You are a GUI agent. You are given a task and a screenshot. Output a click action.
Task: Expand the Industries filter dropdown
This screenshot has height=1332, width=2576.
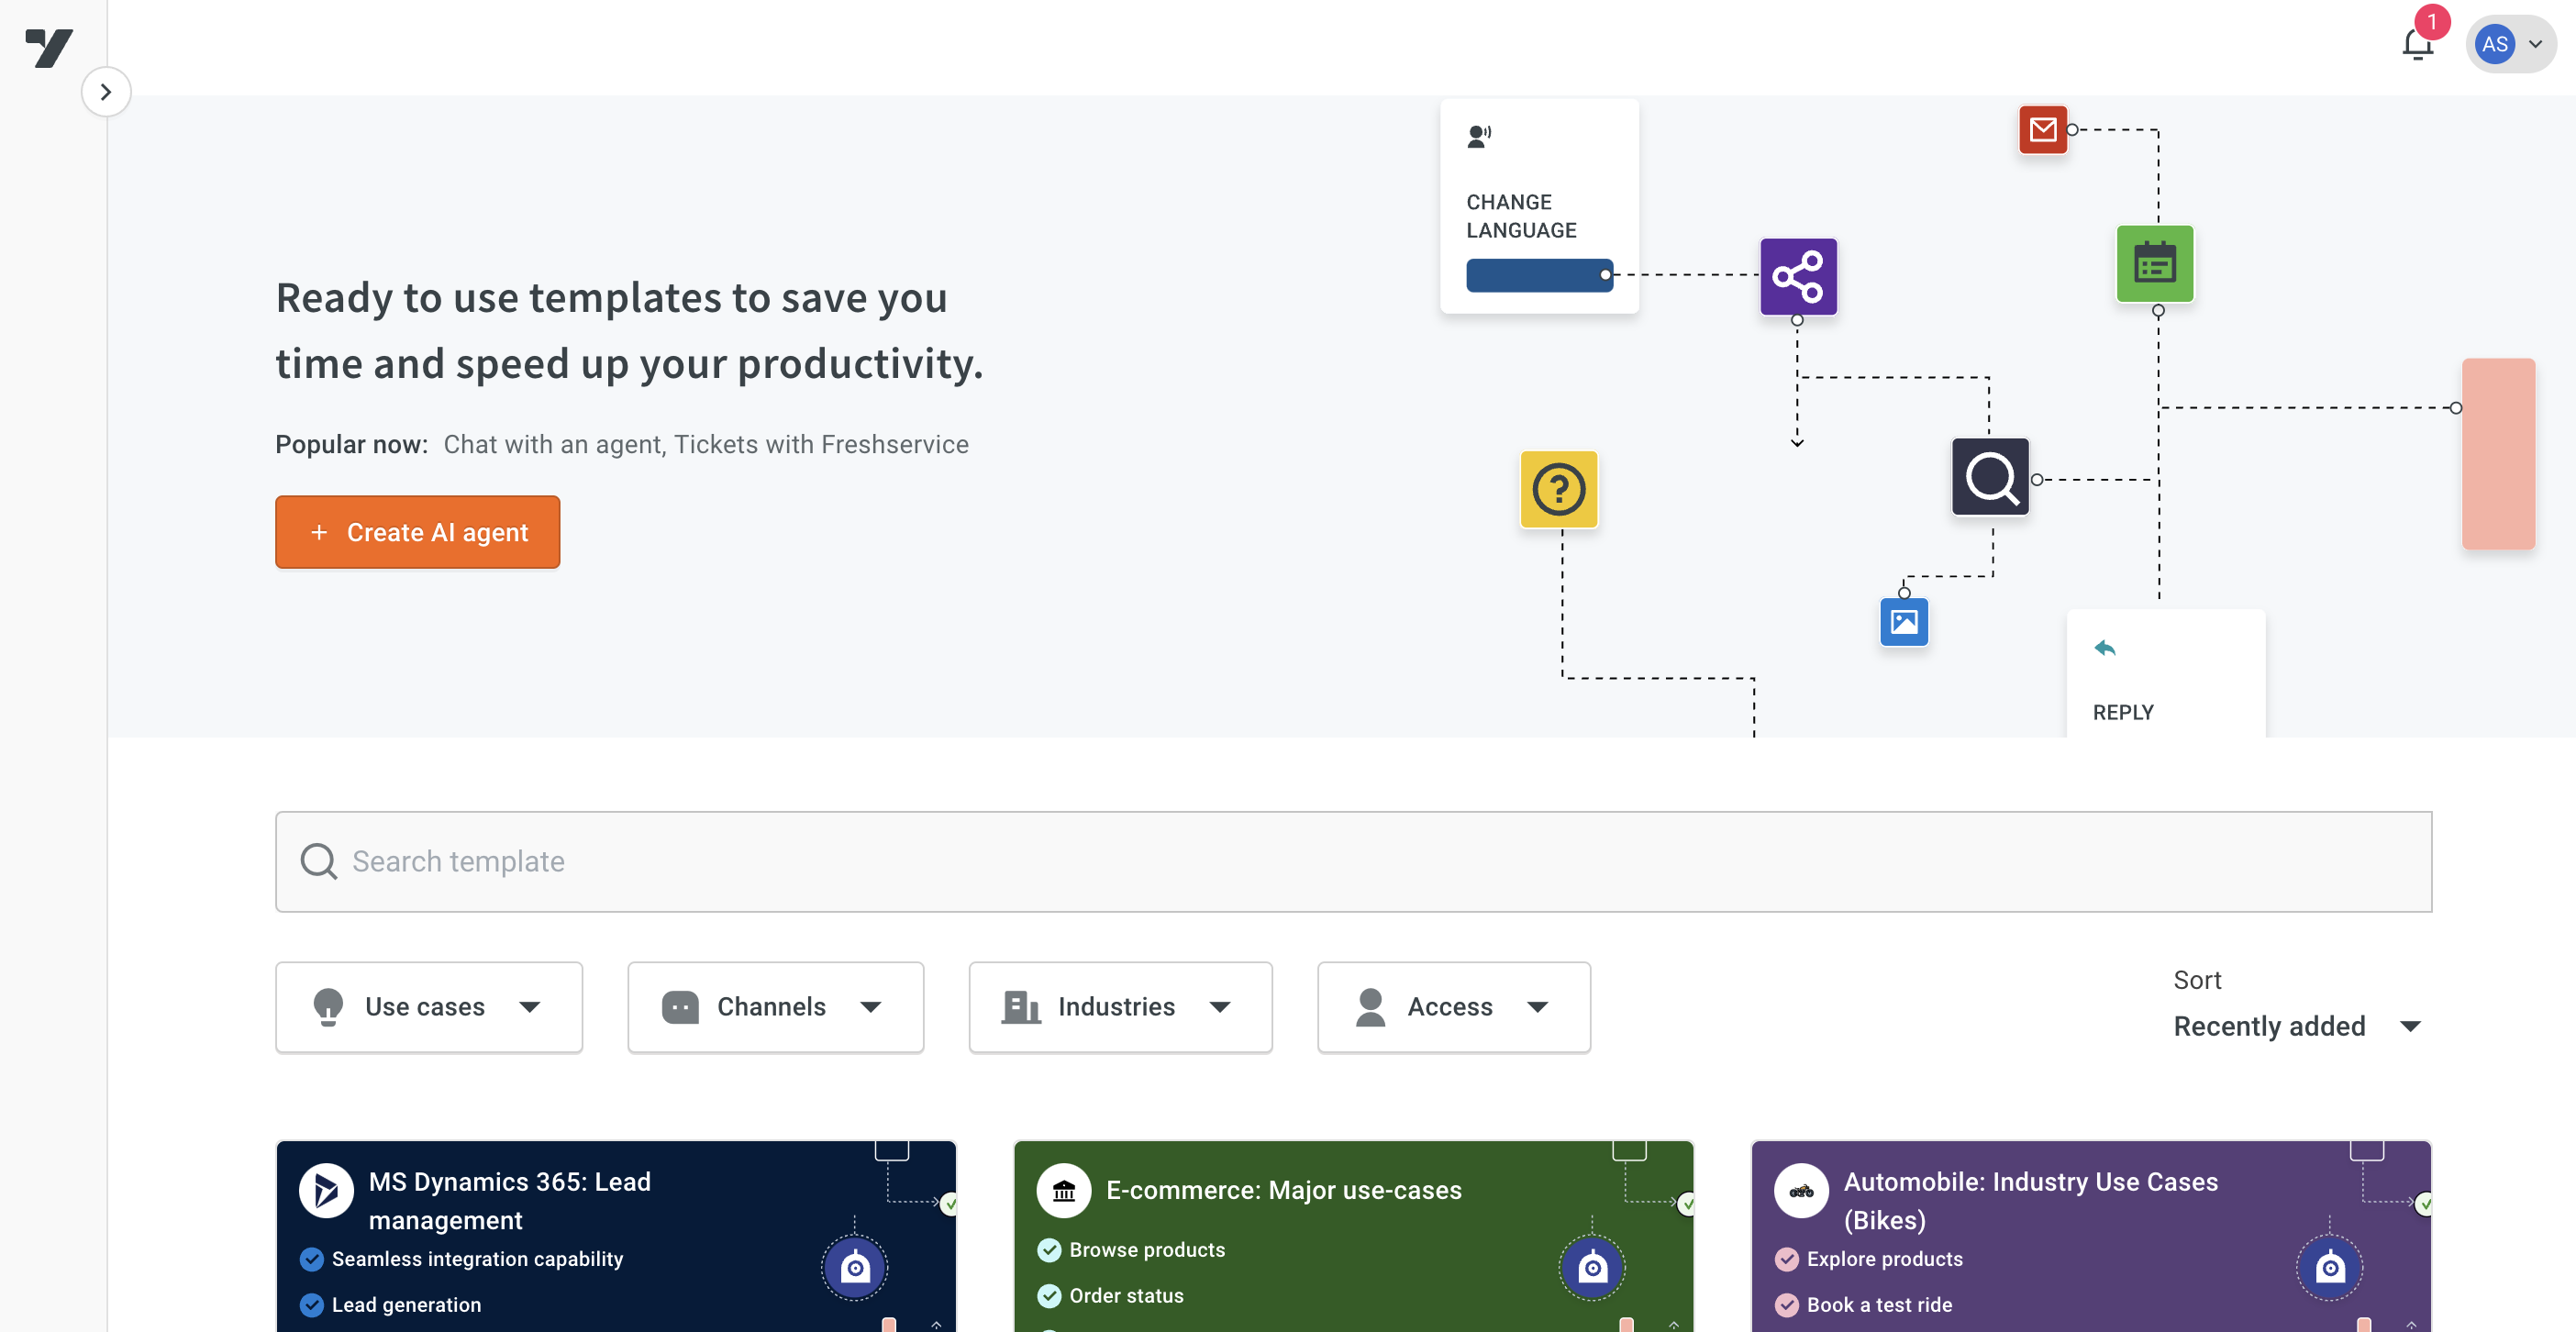coord(1119,1007)
